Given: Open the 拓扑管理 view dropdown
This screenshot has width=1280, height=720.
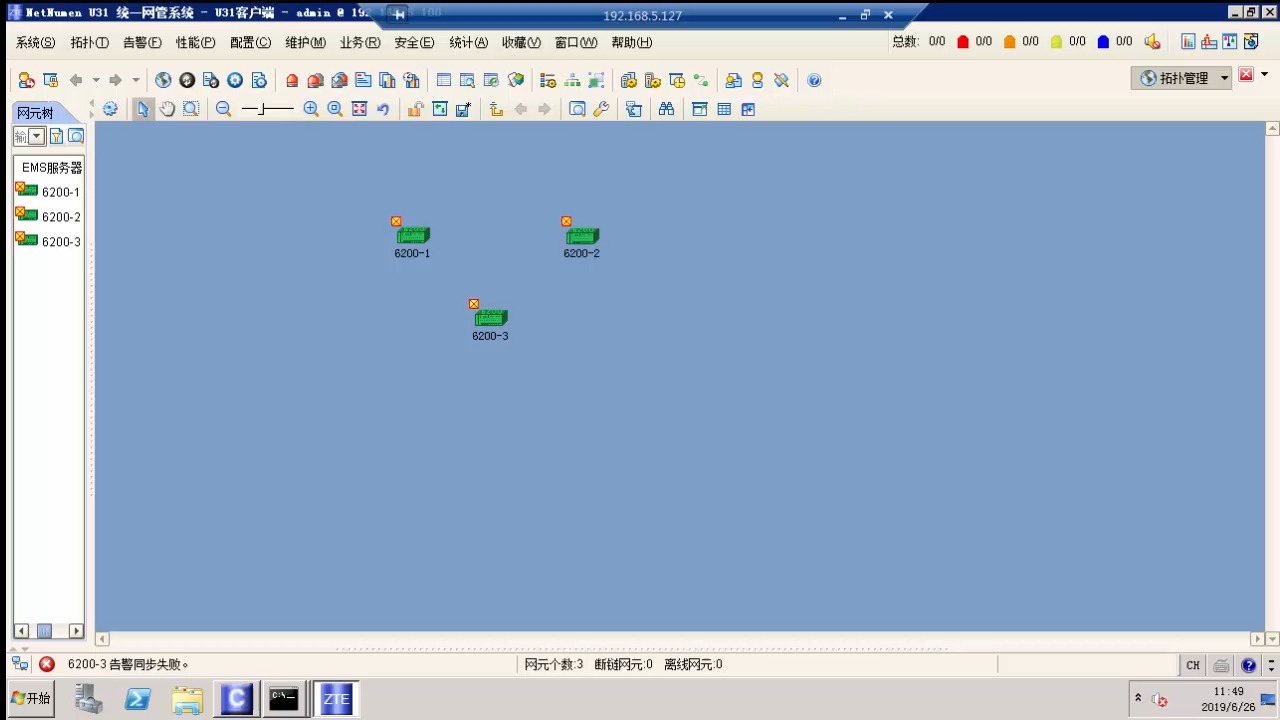Looking at the screenshot, I should click(1225, 78).
